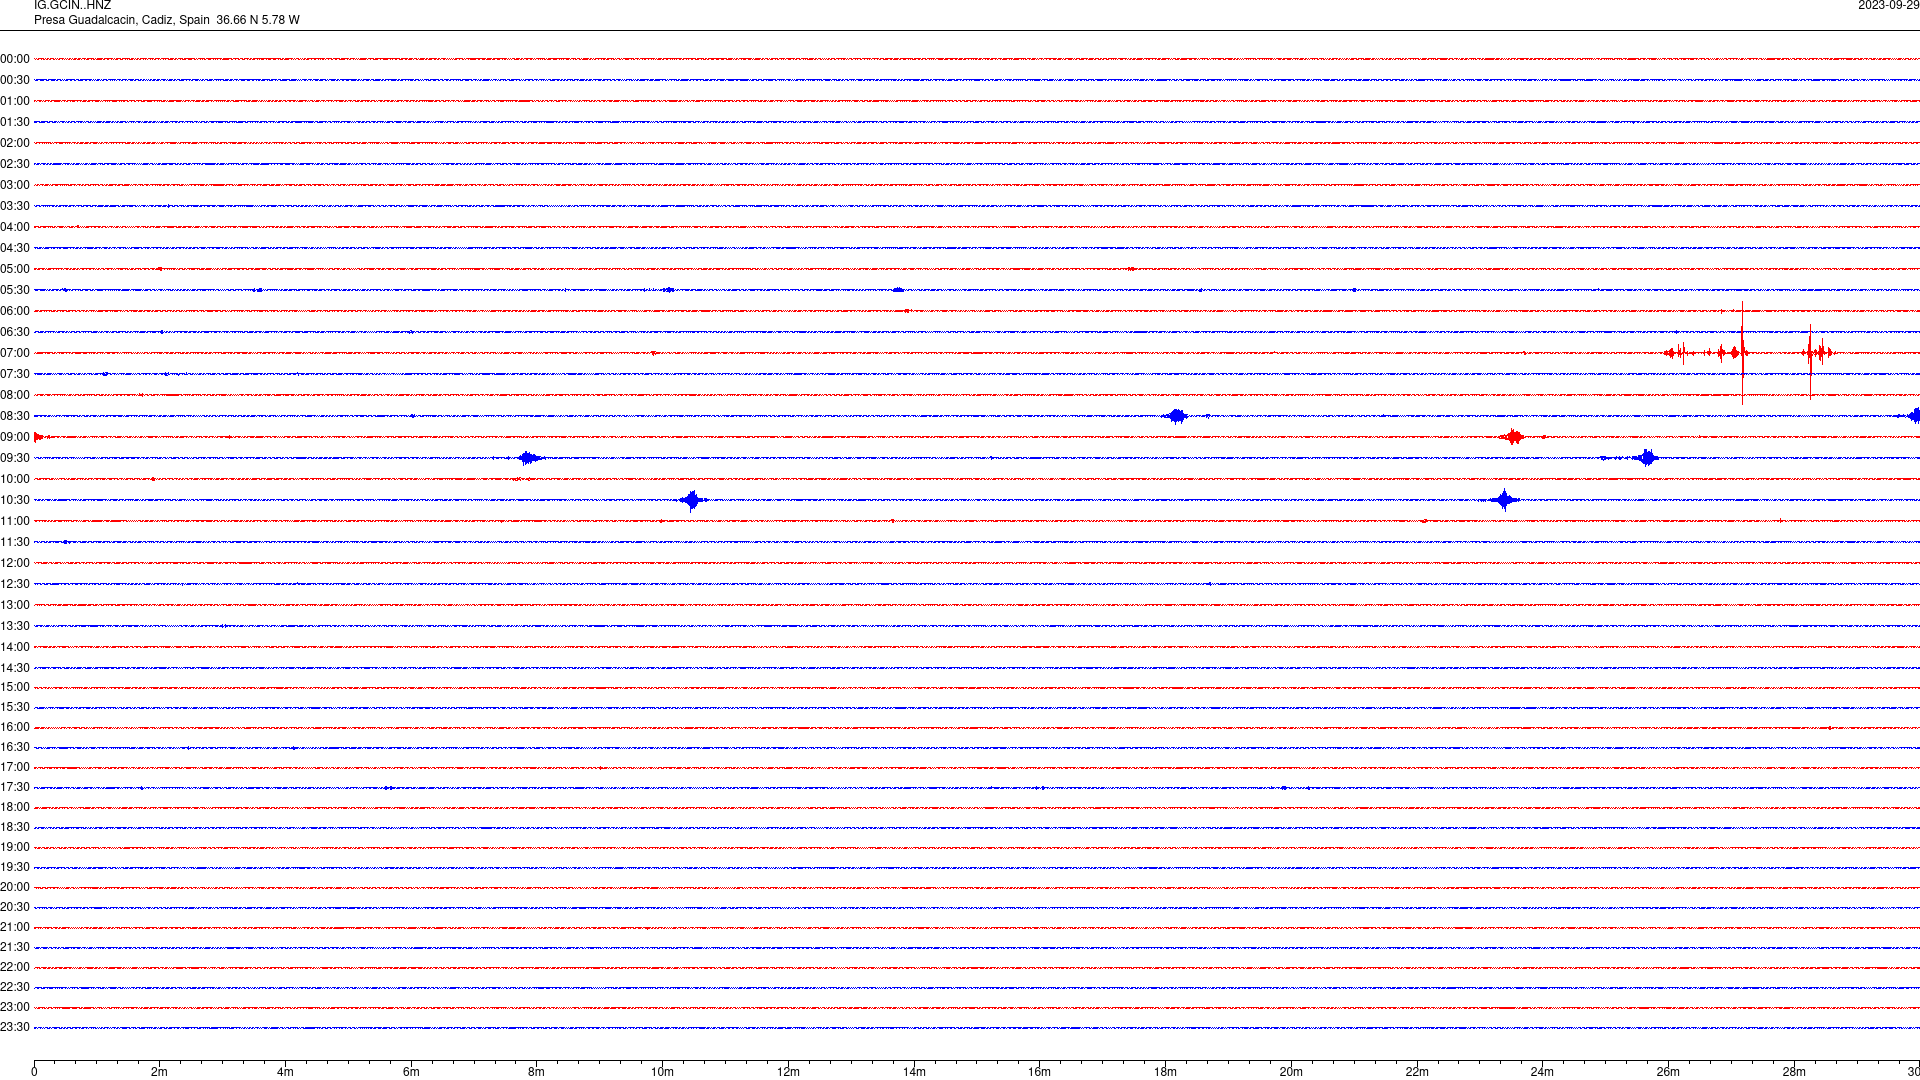Select the 06:00 trace row label

pyautogui.click(x=15, y=311)
